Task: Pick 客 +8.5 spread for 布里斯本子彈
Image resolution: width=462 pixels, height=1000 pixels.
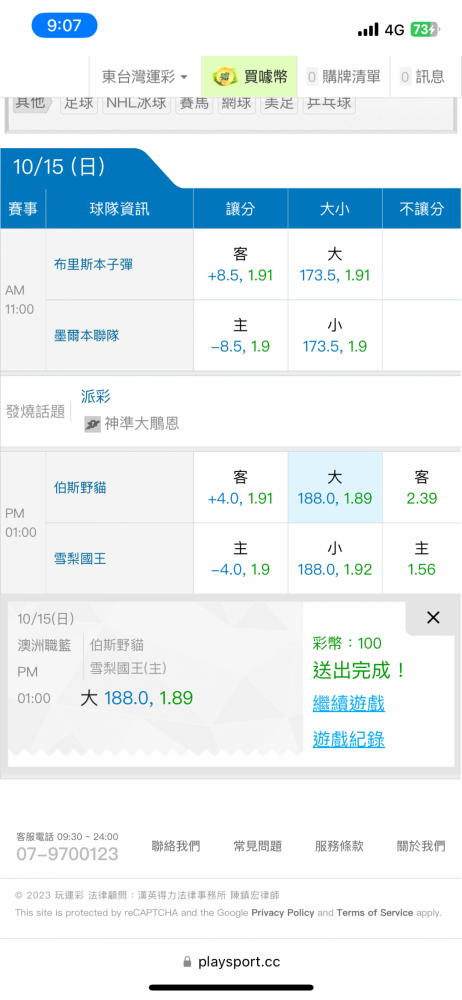Action: pyautogui.click(x=241, y=265)
